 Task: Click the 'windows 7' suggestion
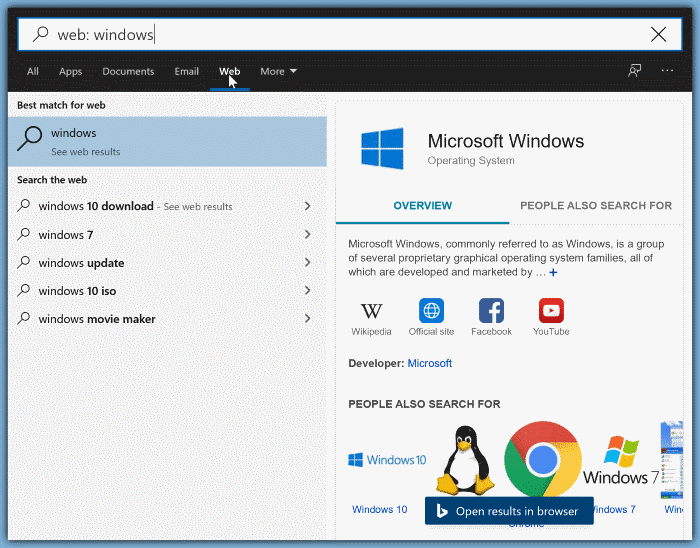pos(167,235)
